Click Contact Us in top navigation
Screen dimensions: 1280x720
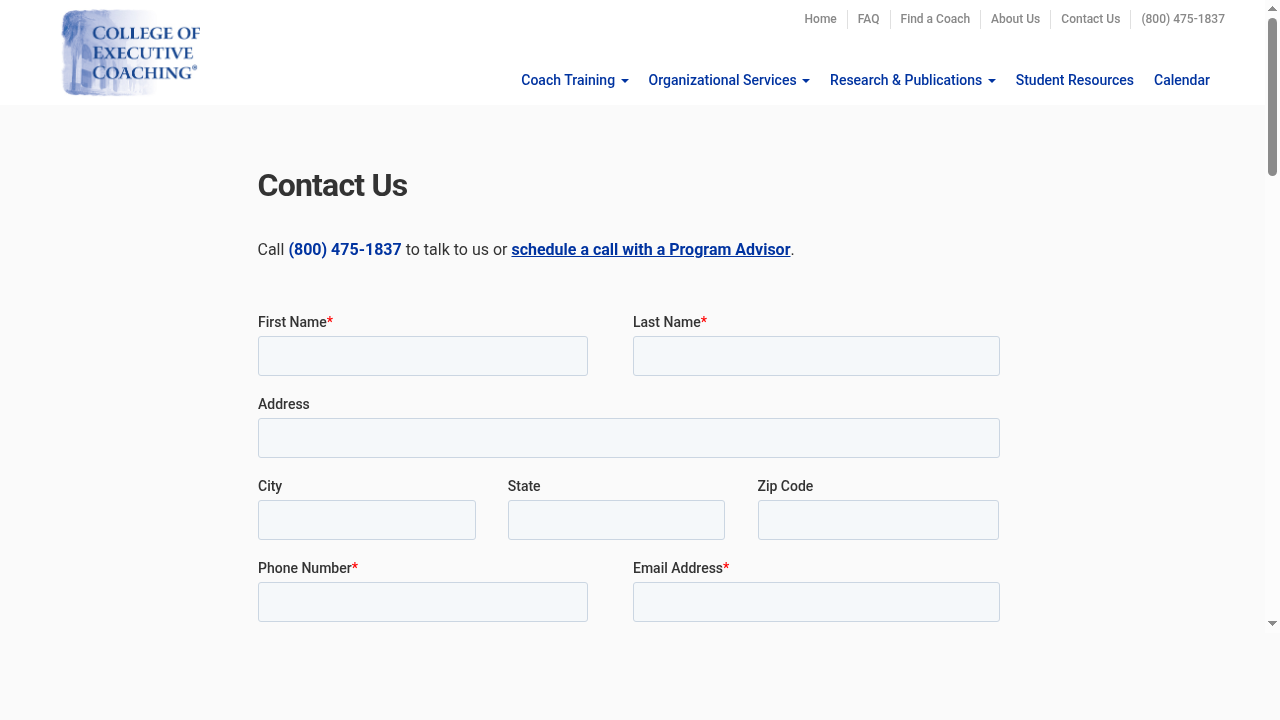[x=1090, y=19]
